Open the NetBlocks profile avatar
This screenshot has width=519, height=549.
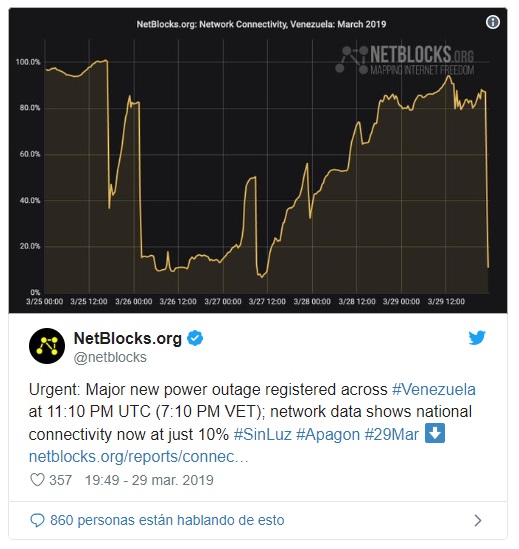coord(47,346)
